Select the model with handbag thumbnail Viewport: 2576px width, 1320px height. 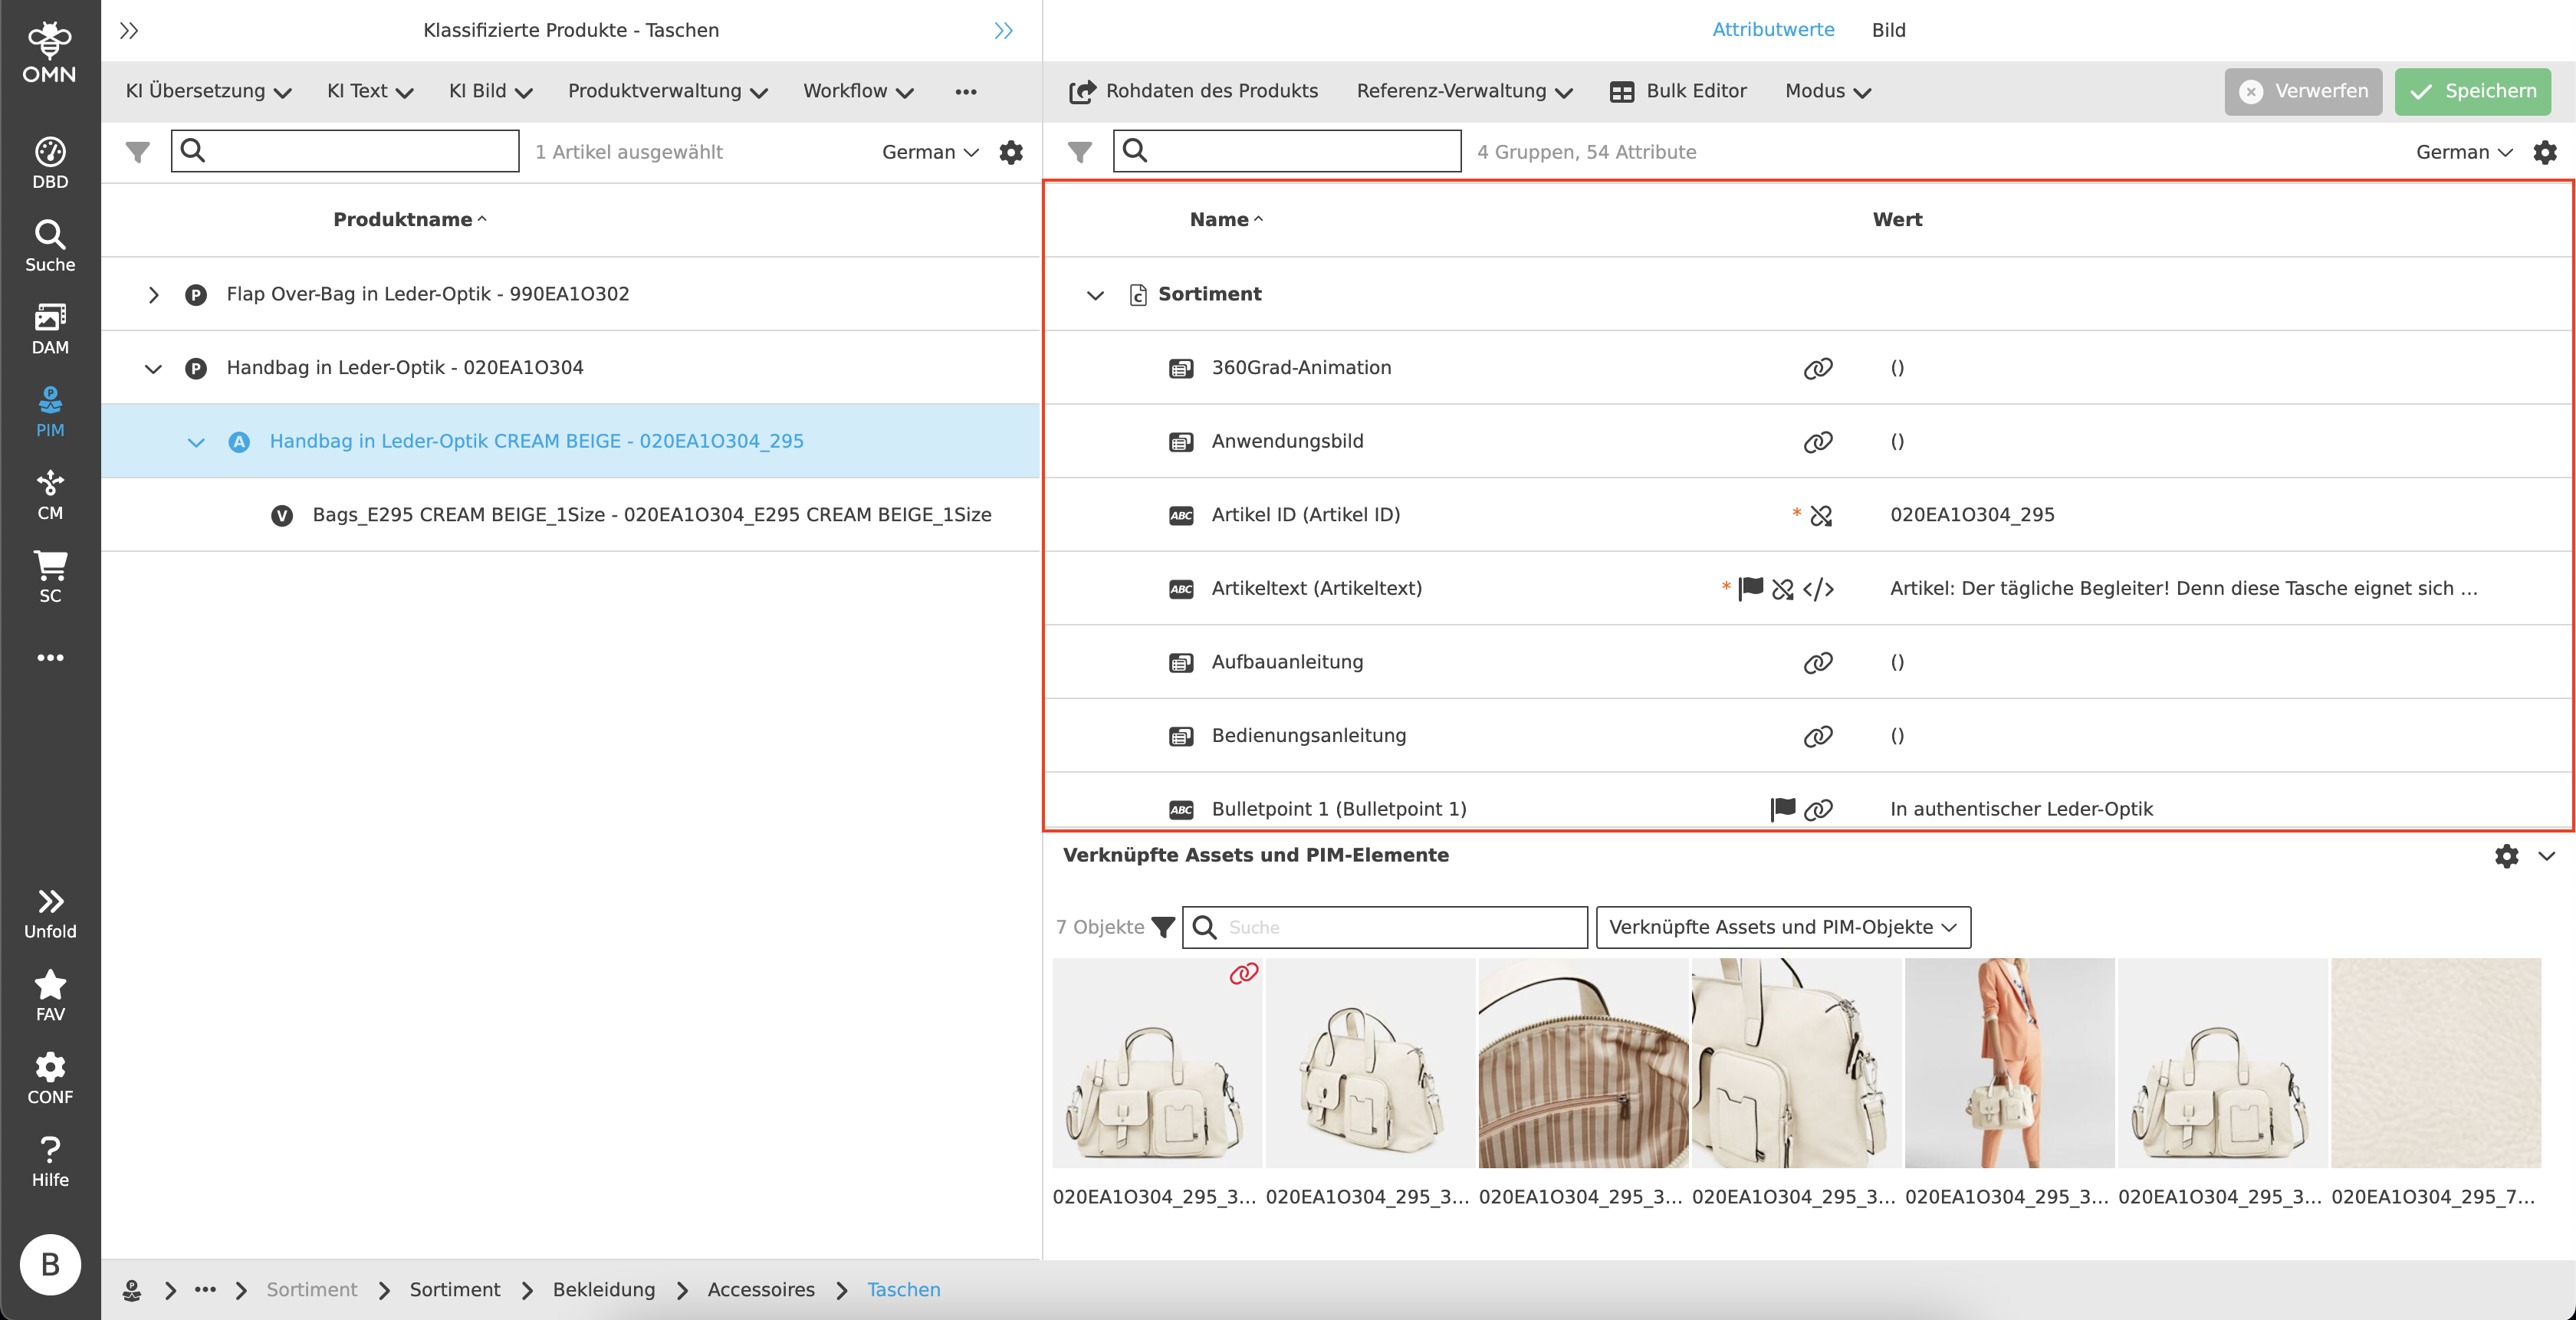tap(2009, 1063)
